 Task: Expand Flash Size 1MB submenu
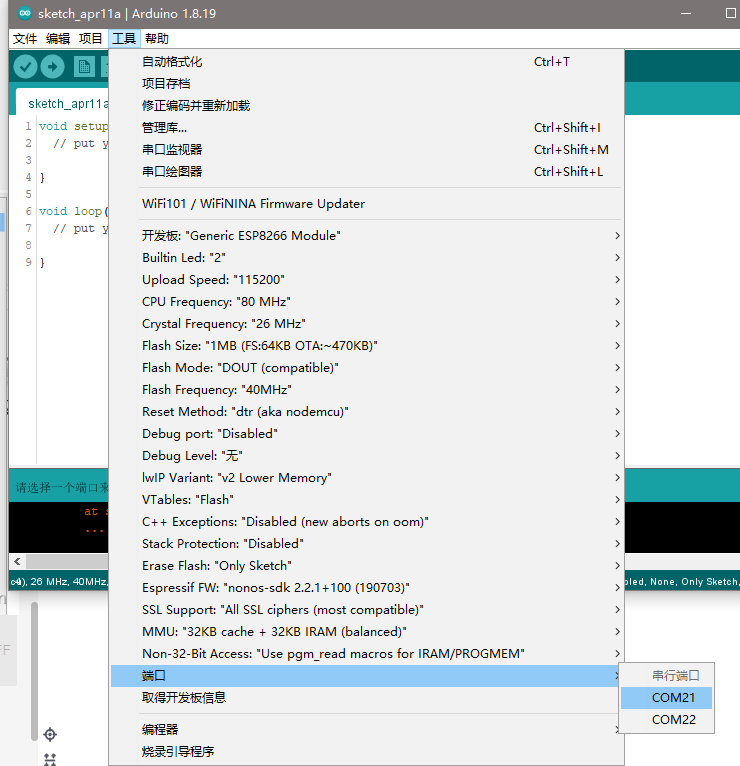(367, 346)
